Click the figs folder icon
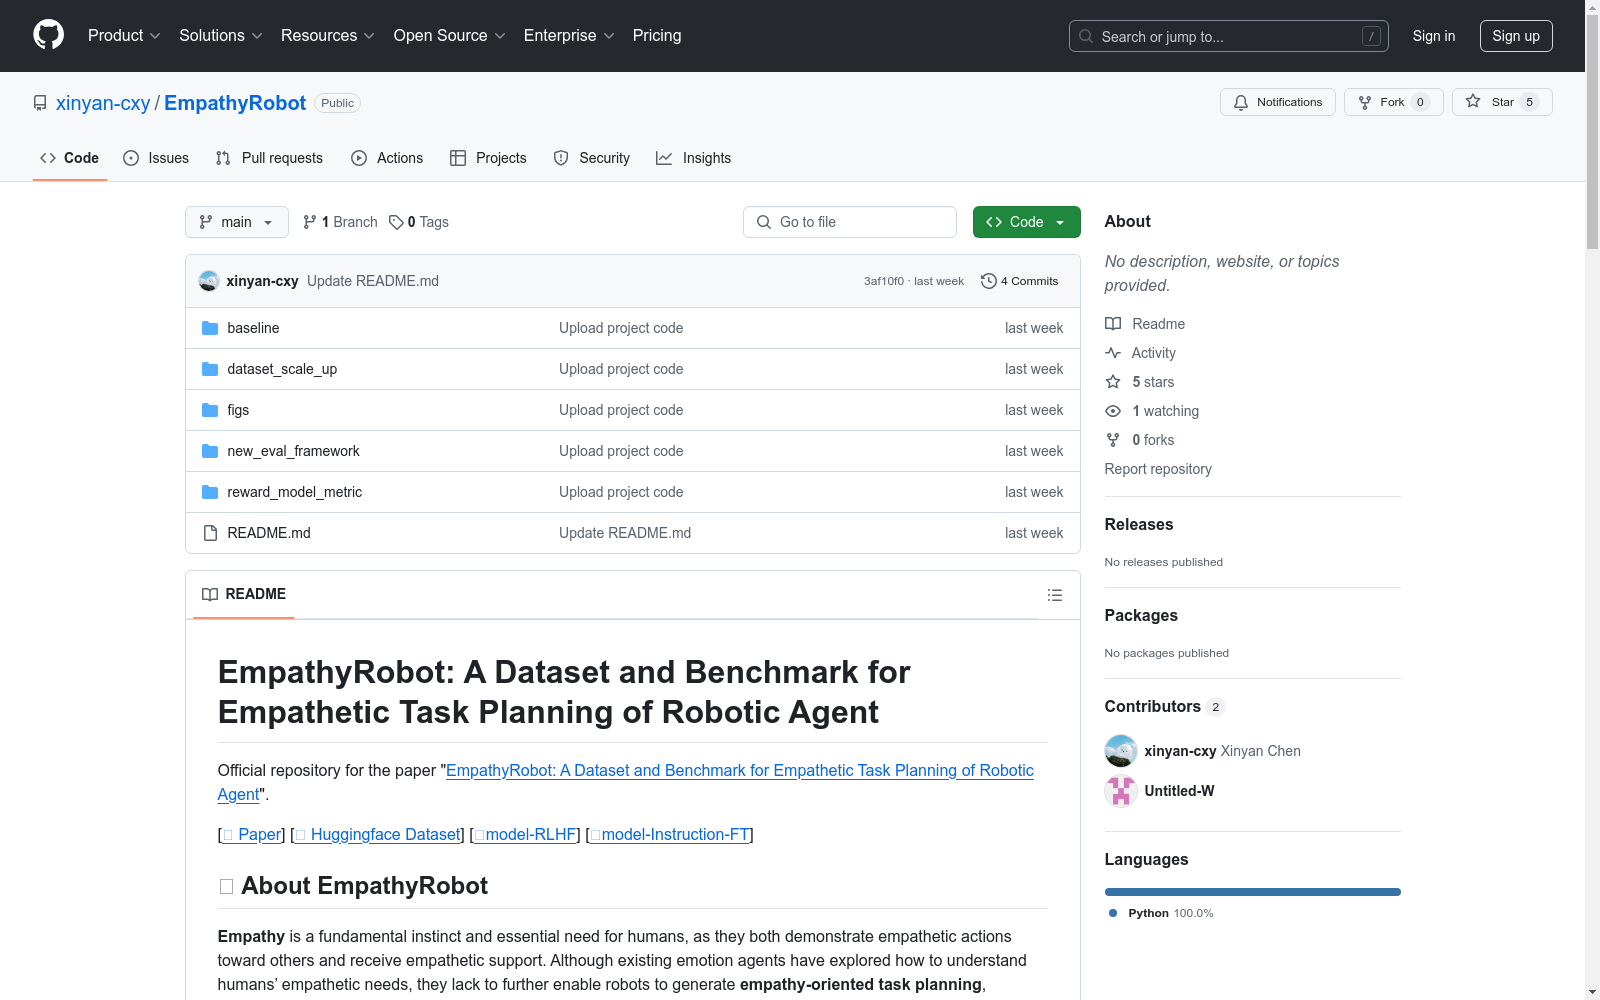The width and height of the screenshot is (1600, 1000). [x=210, y=410]
